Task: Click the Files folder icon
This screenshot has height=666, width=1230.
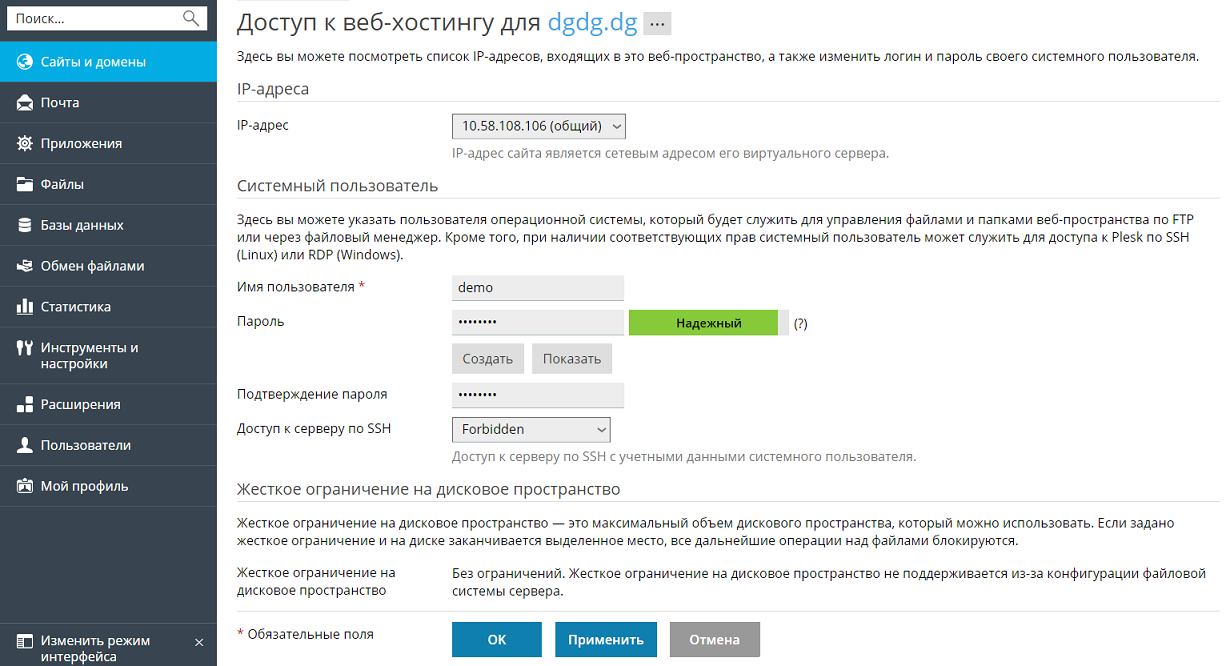Action: click(25, 185)
